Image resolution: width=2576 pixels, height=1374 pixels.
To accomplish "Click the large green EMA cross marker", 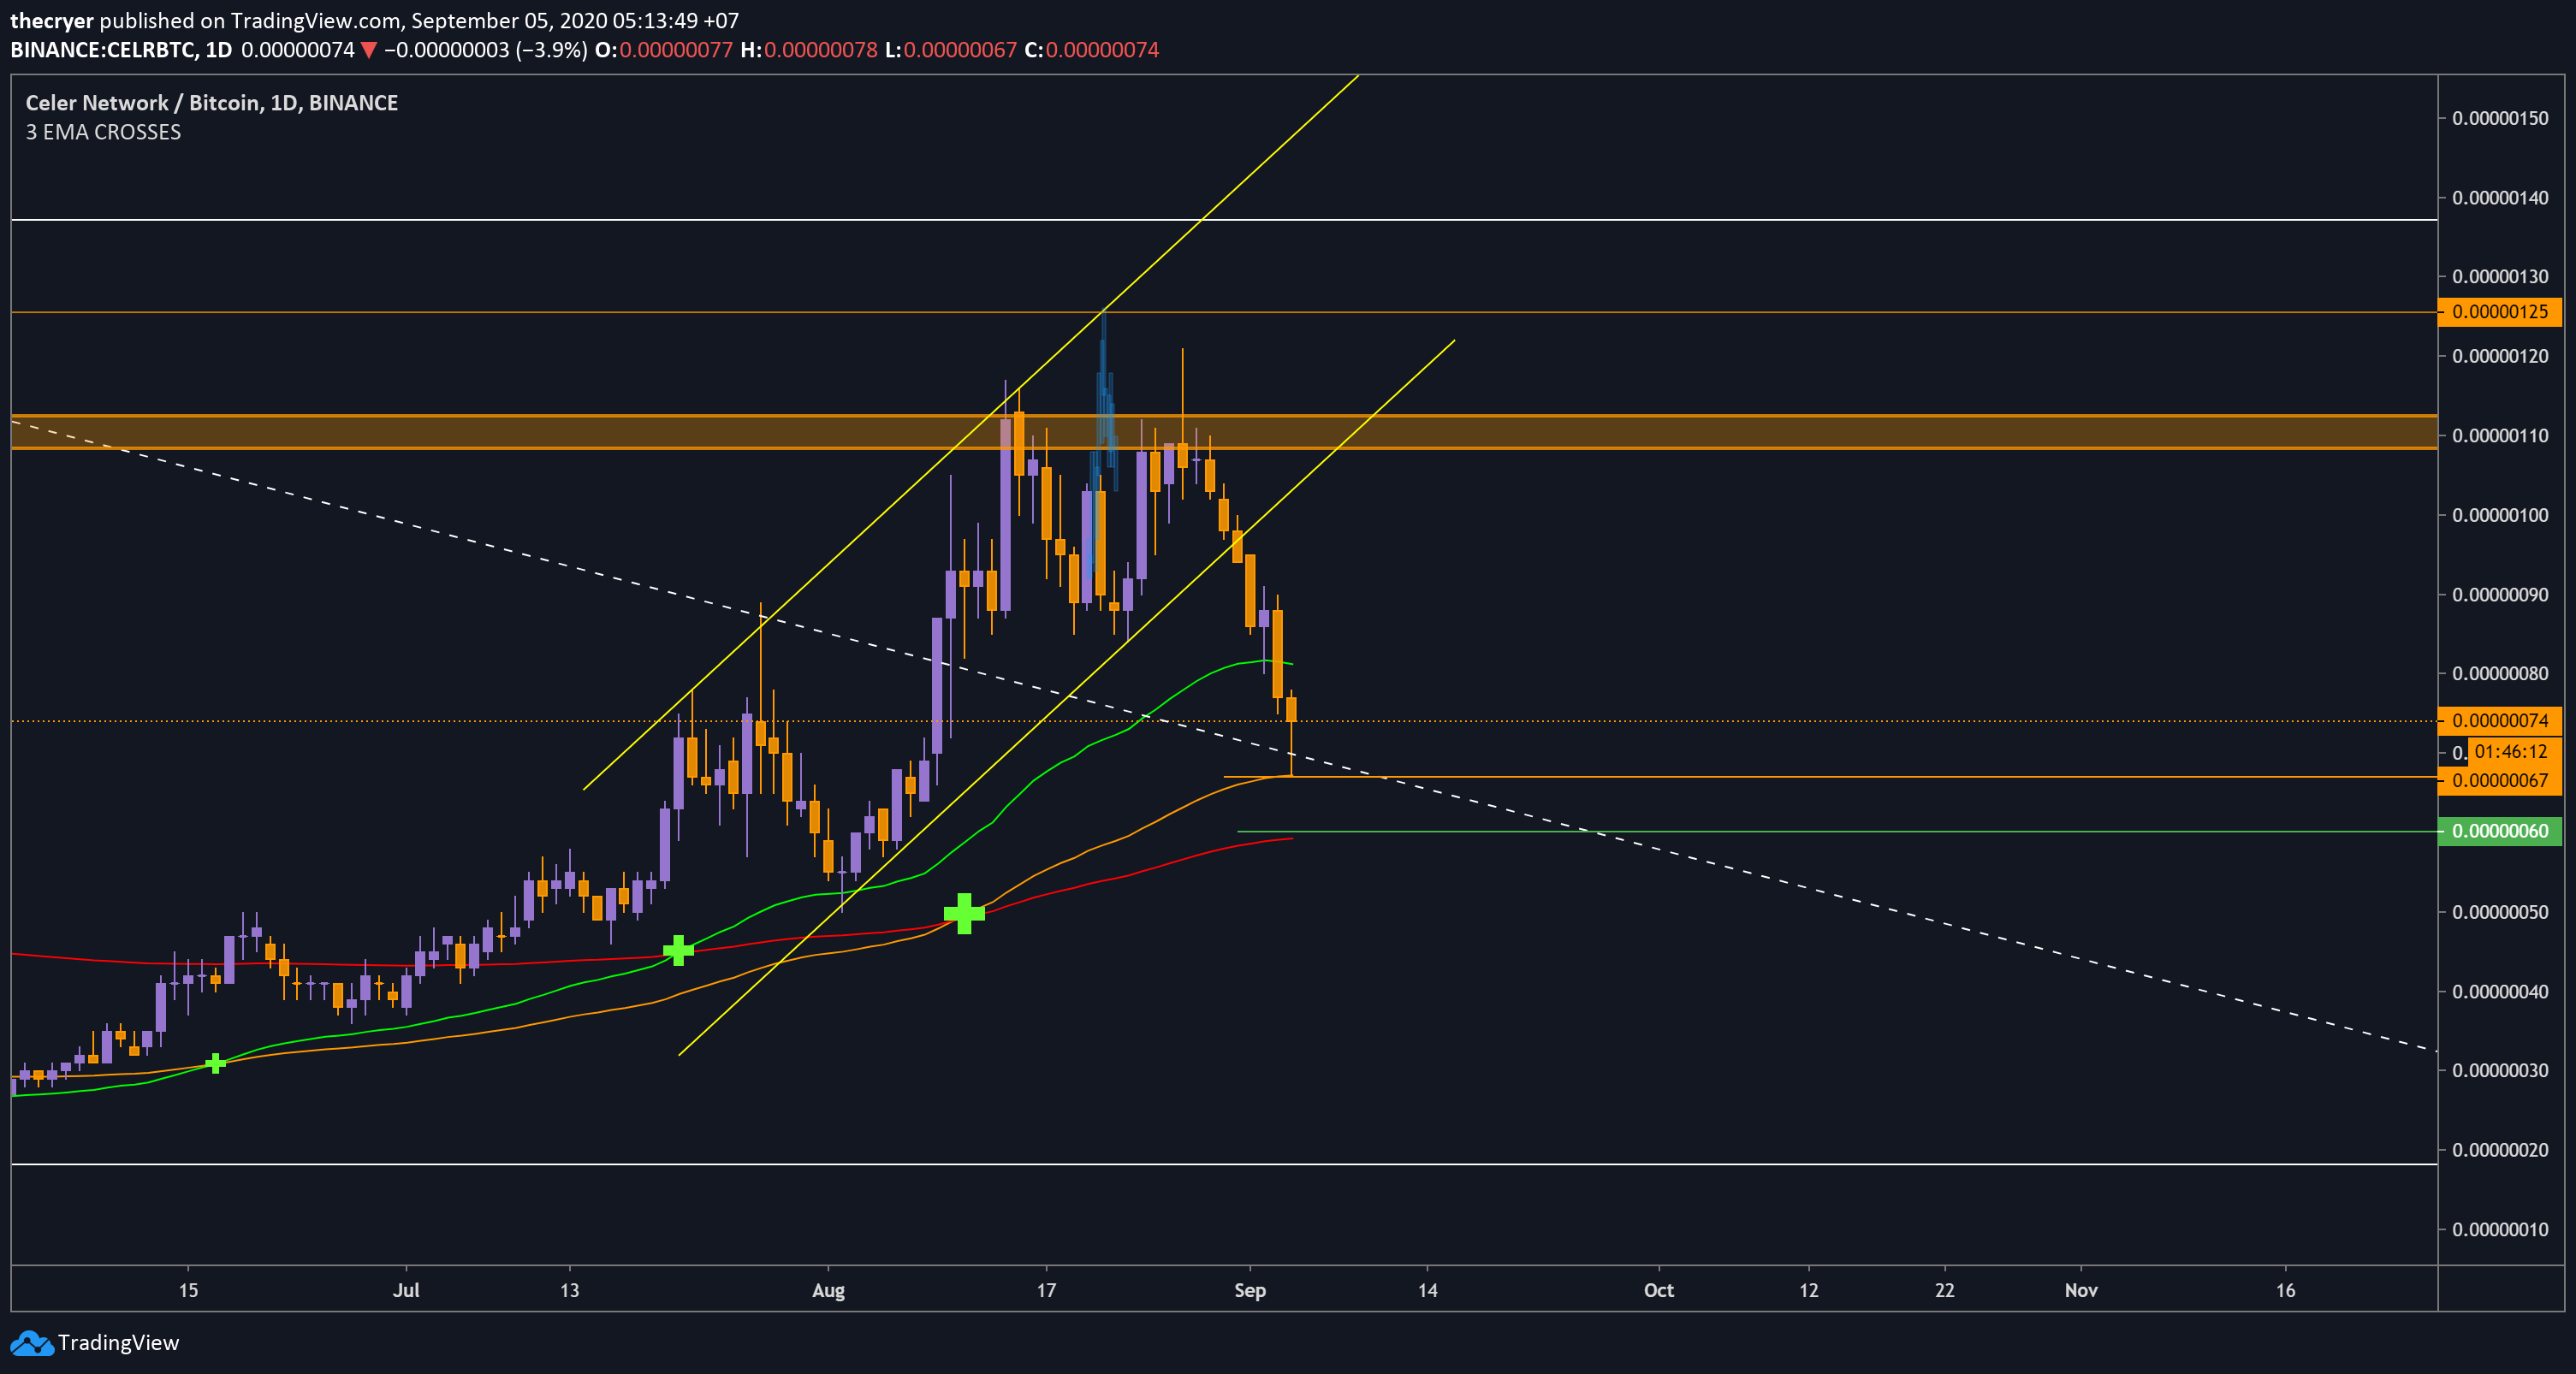I will click(964, 913).
